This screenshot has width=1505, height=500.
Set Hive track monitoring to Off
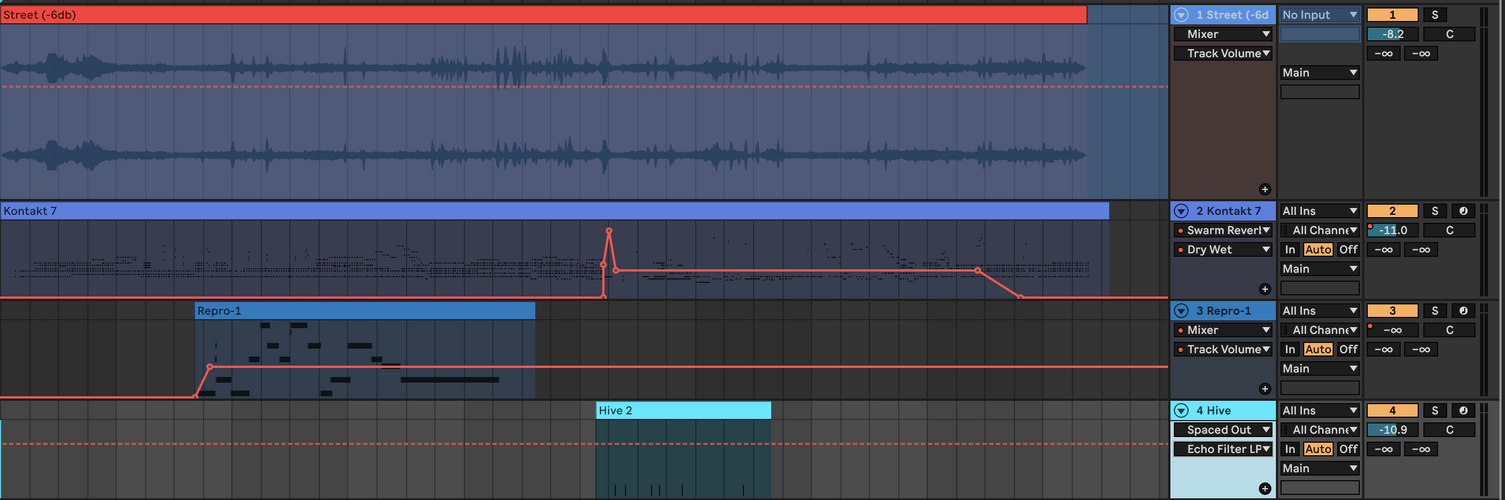[x=1348, y=449]
